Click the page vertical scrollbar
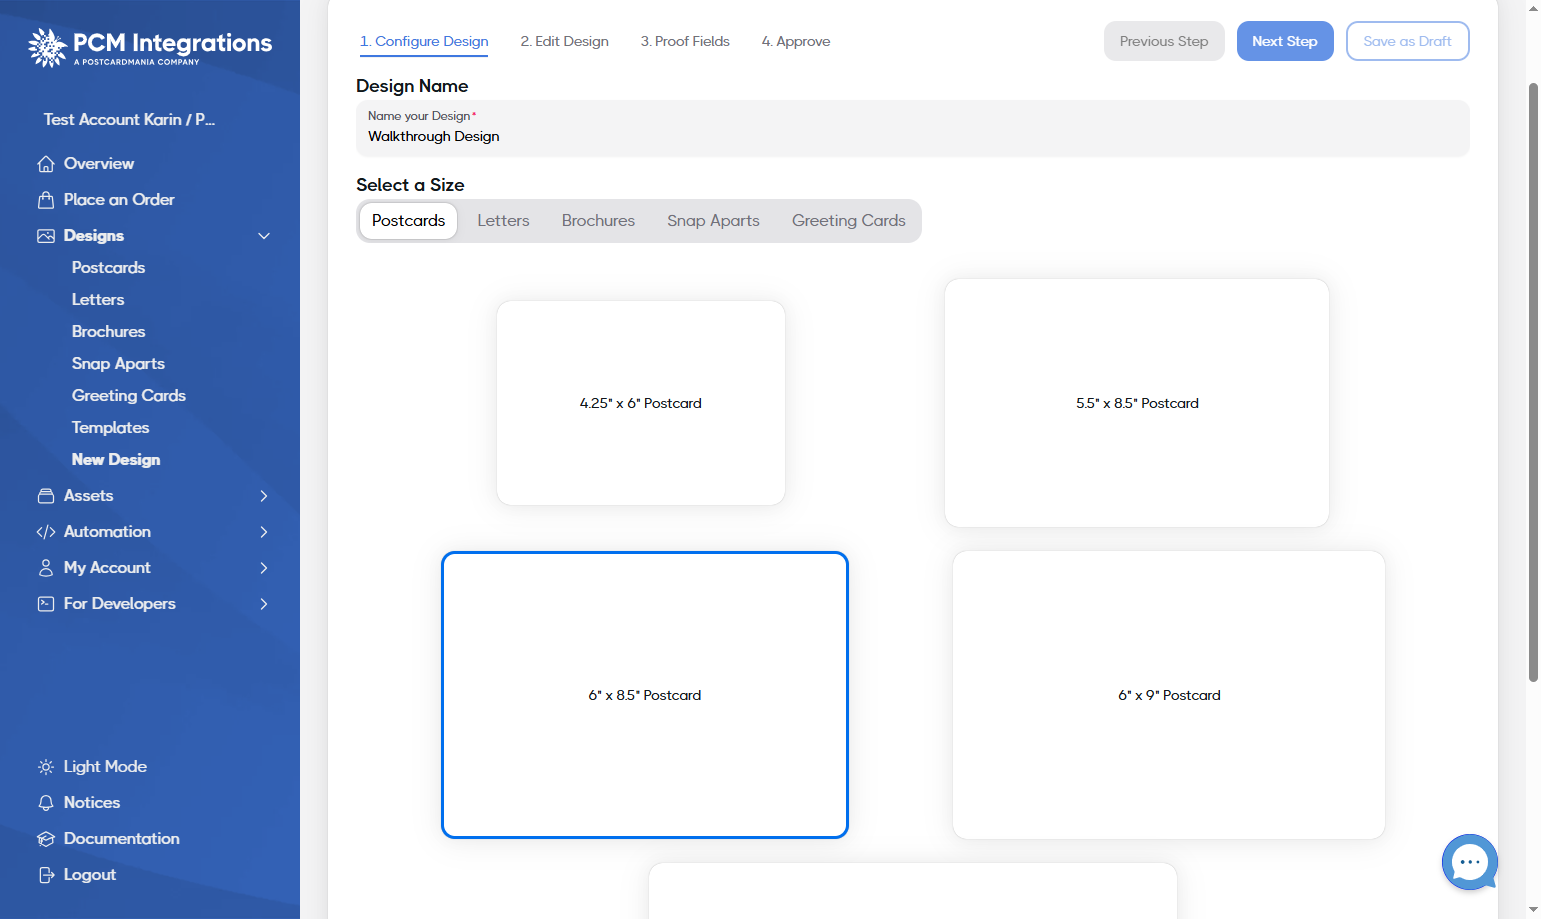 tap(1534, 380)
